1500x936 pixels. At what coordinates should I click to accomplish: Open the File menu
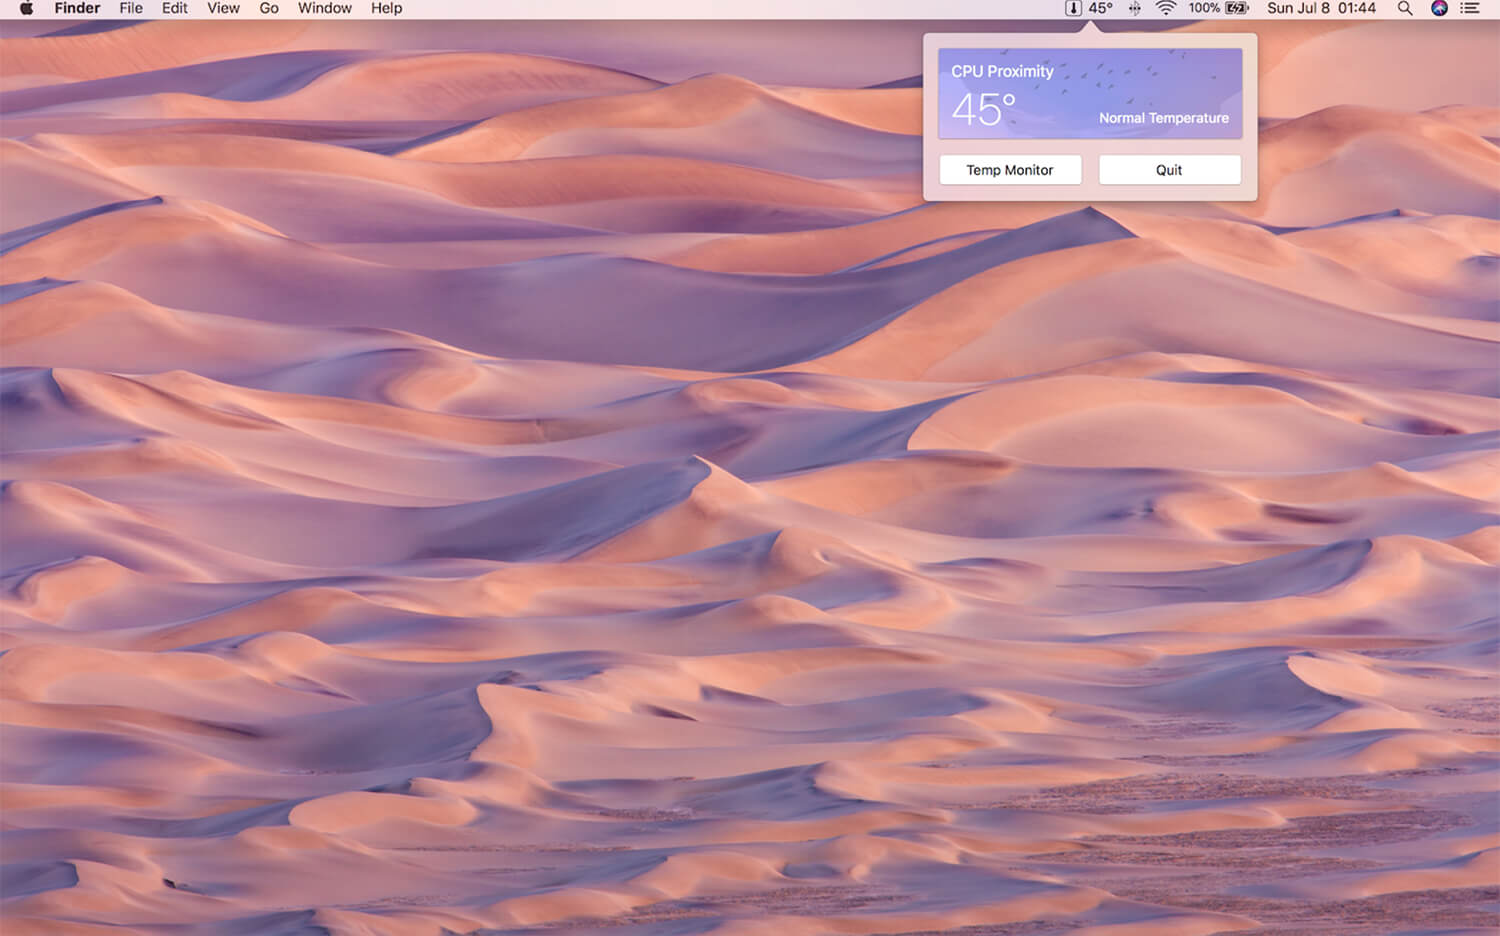point(131,8)
